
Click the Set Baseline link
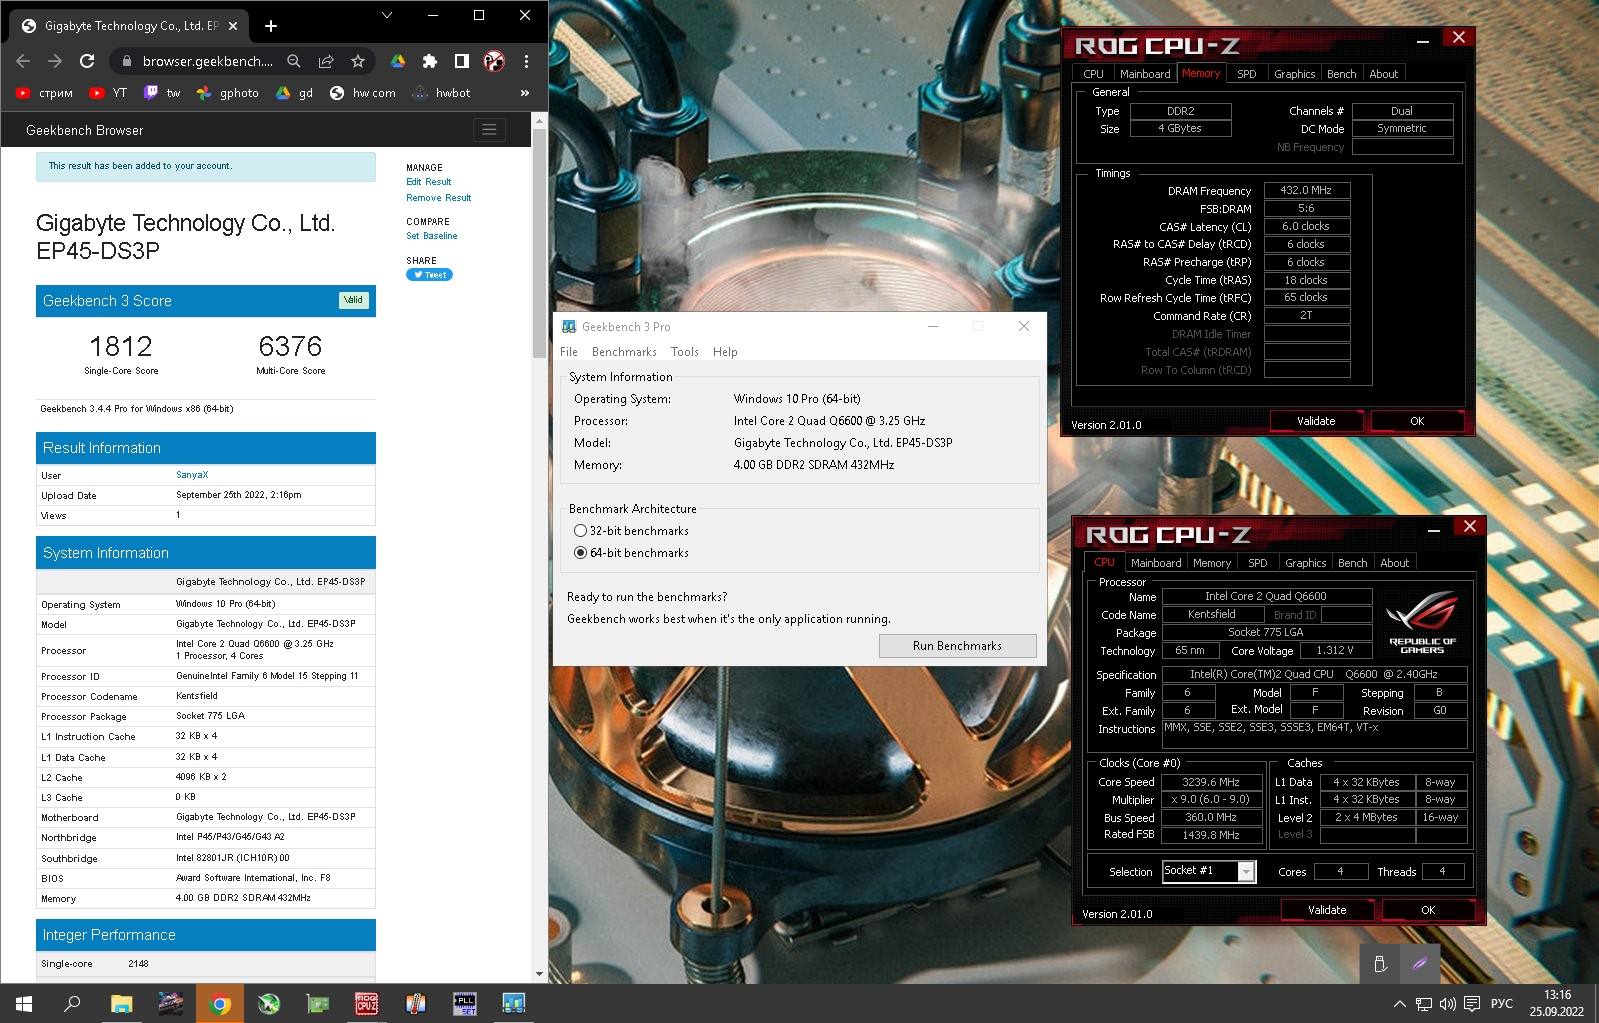[431, 236]
